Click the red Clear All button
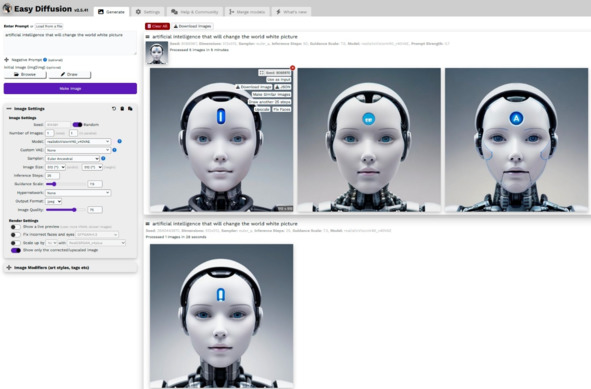The height and width of the screenshot is (389, 591). click(157, 26)
